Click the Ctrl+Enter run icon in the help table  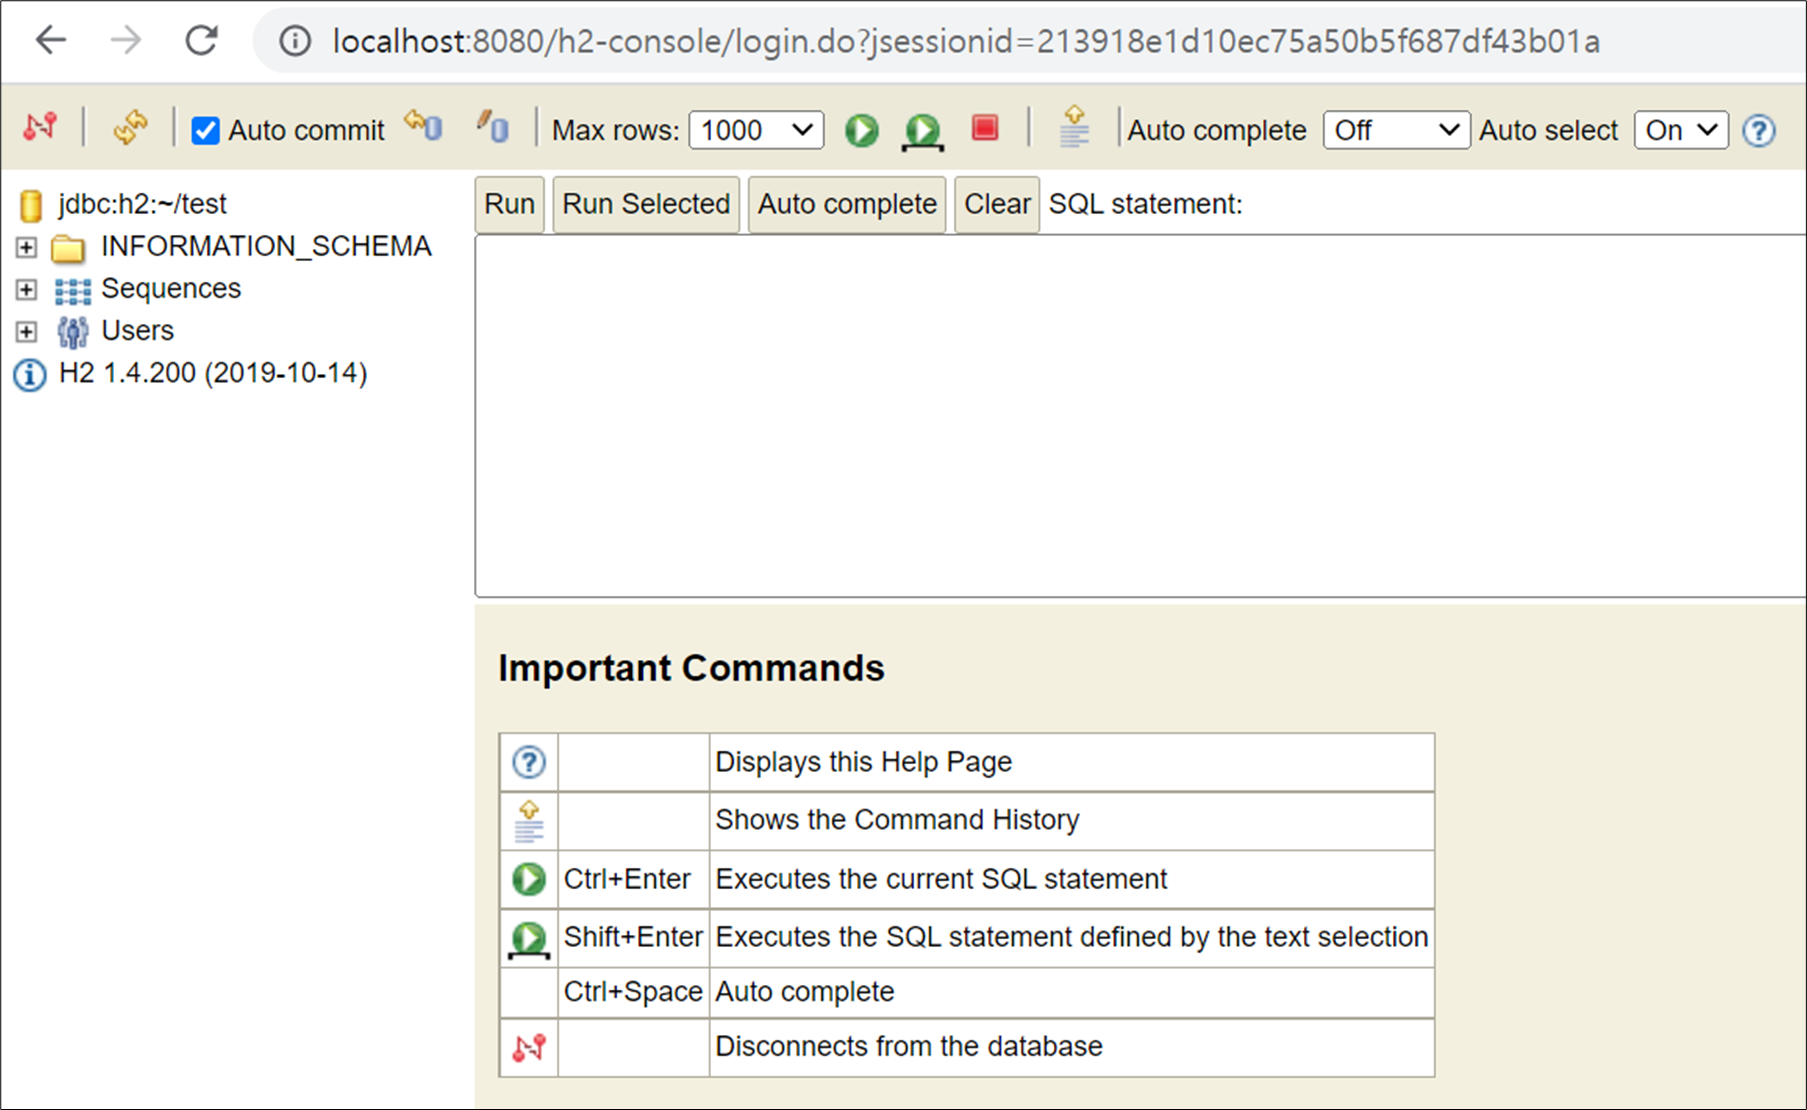tap(529, 879)
